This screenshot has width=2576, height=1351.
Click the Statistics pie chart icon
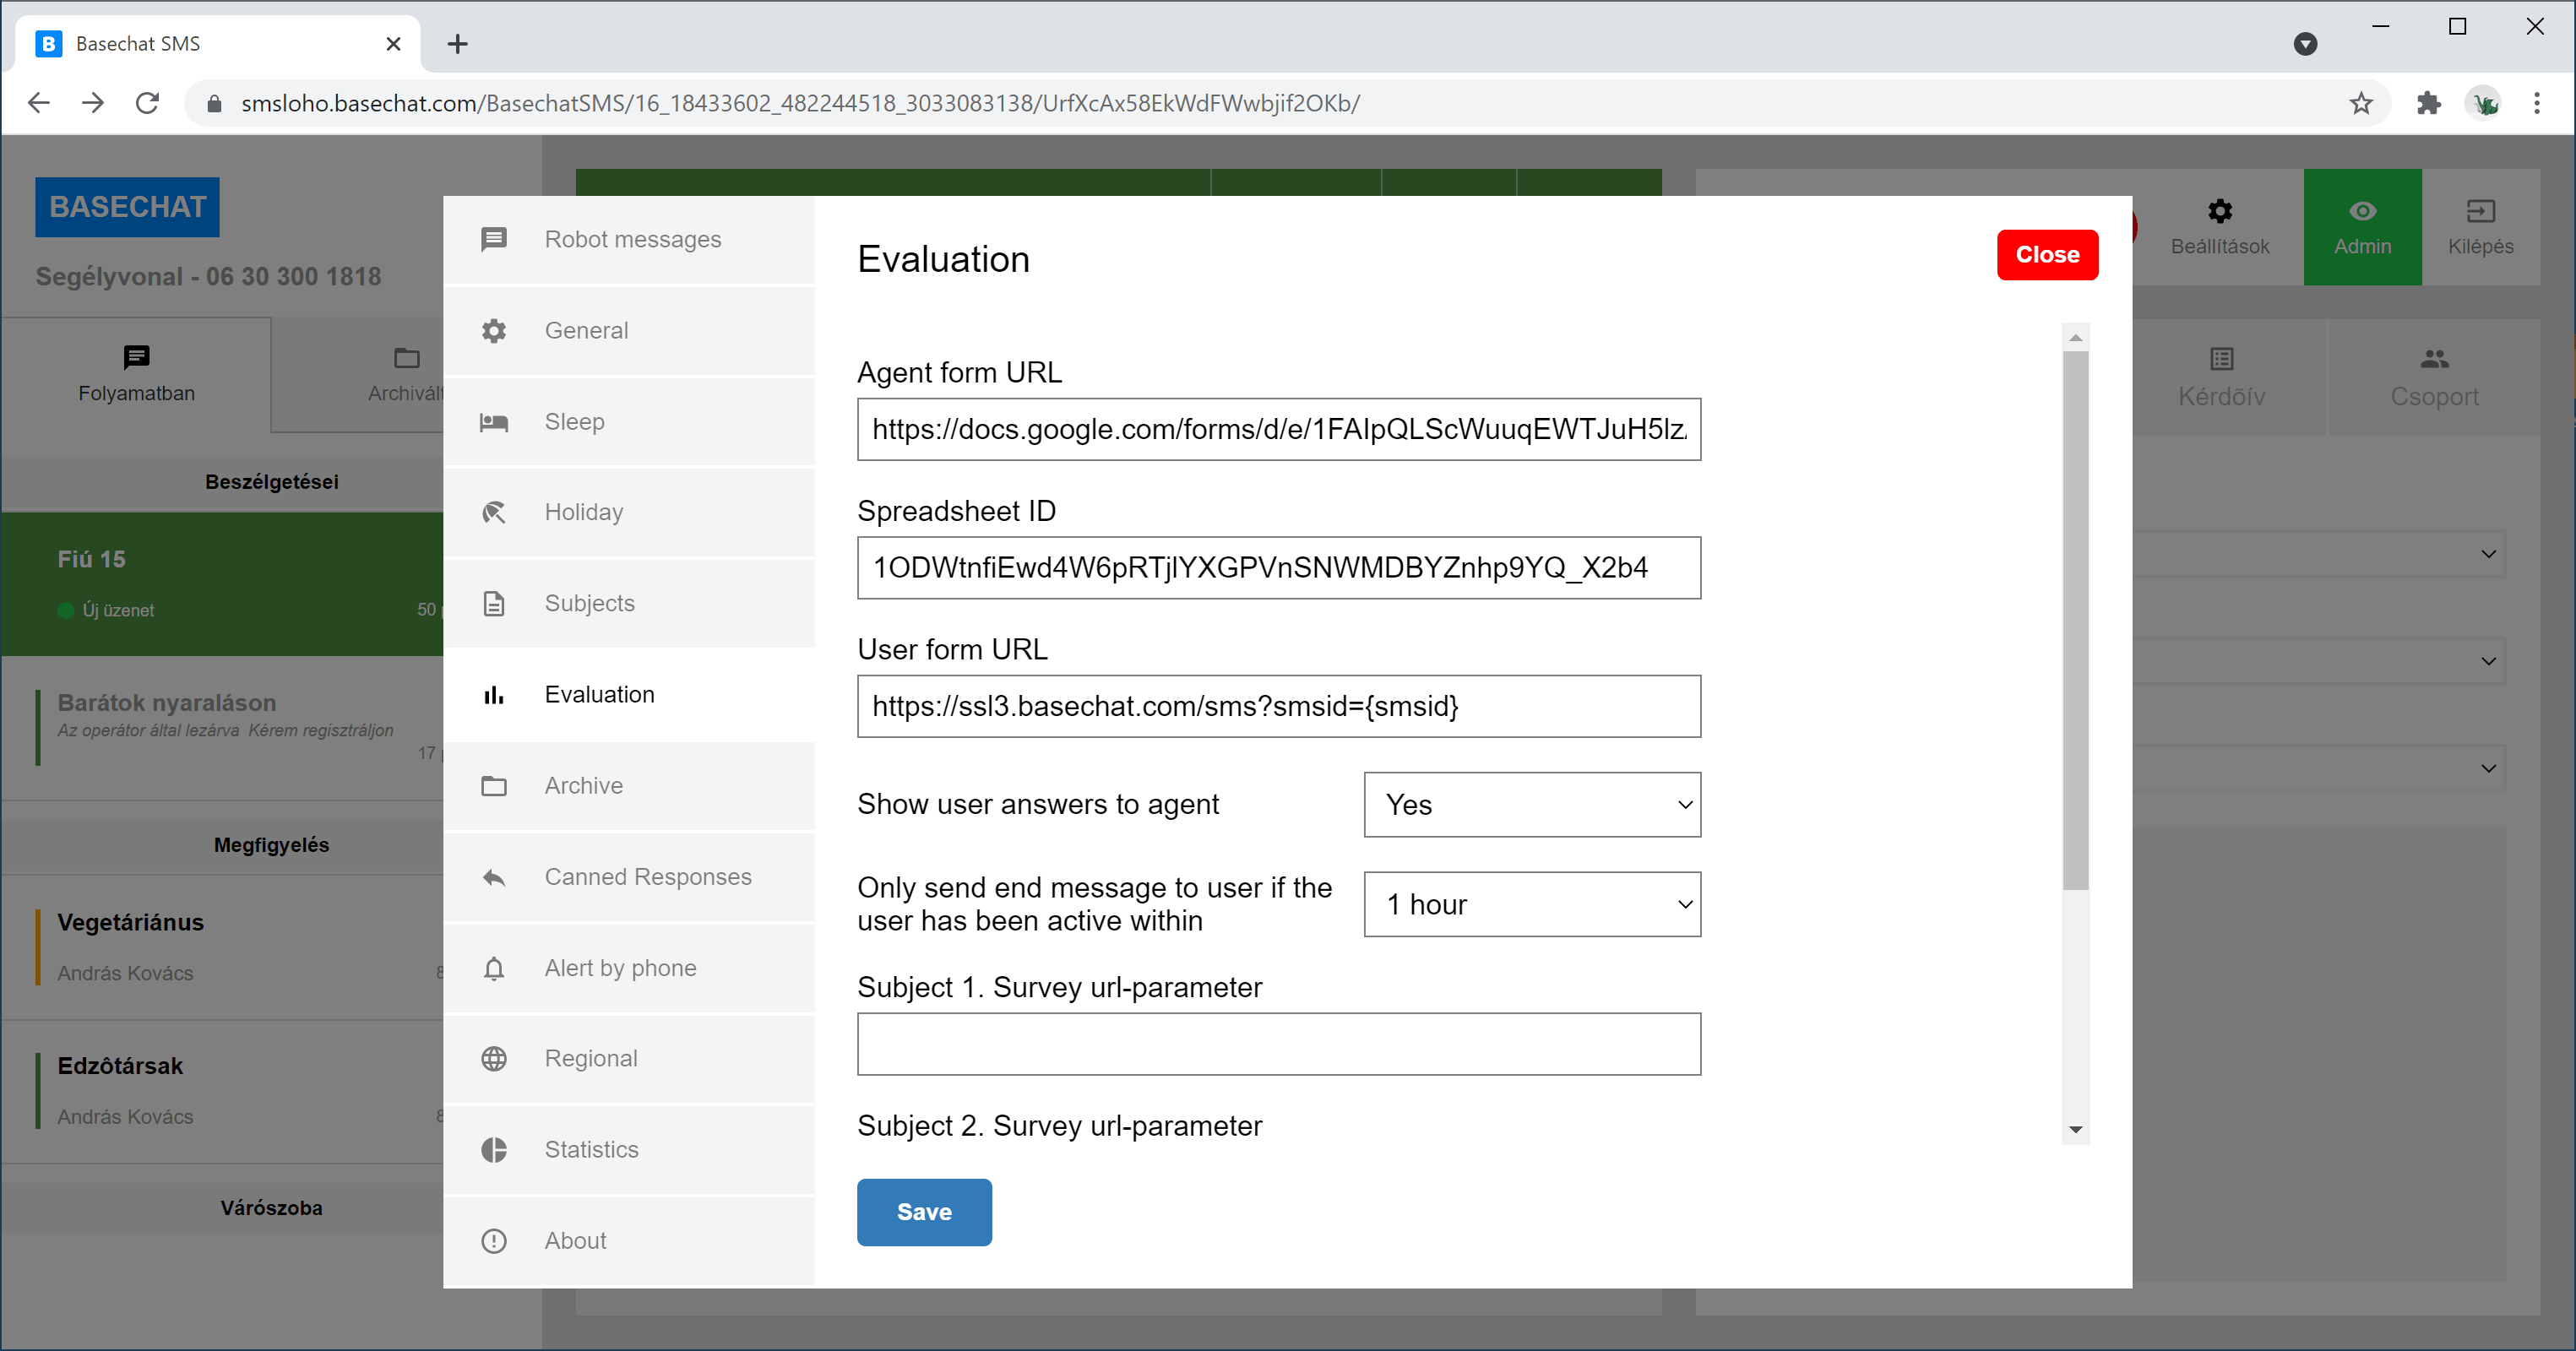[494, 1150]
